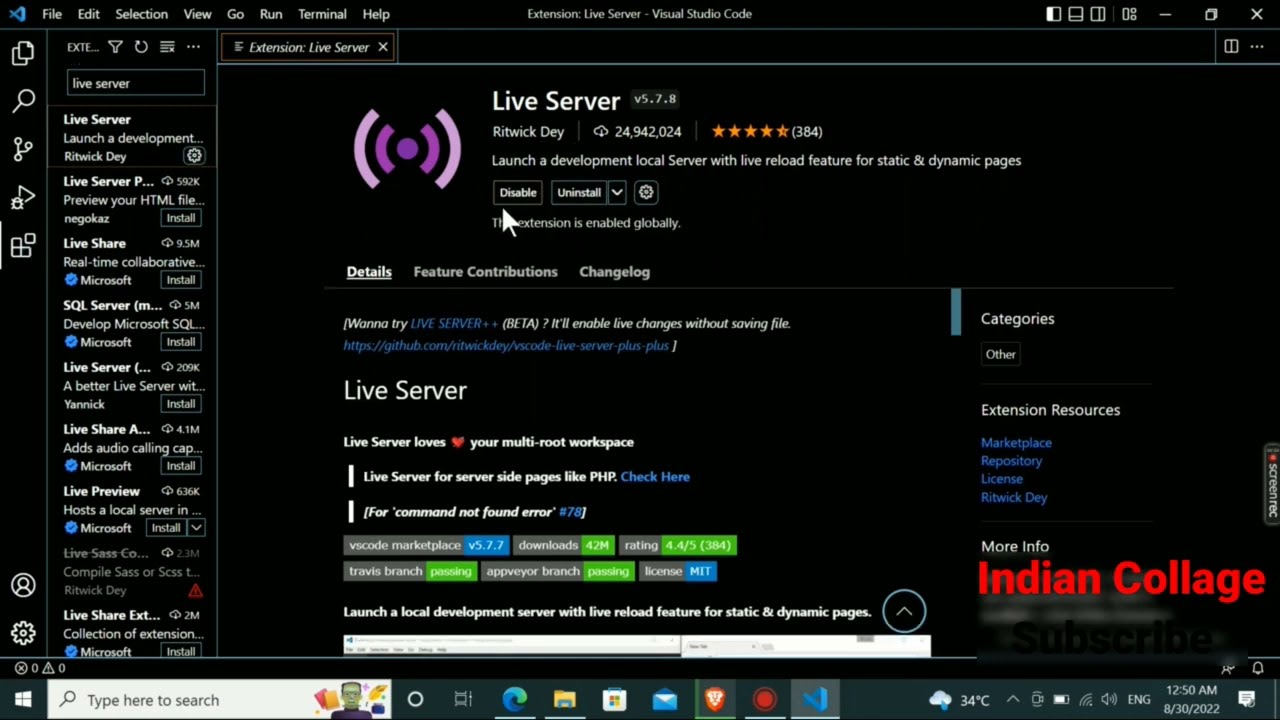Open the LIVE SERVER++ link
Viewport: 1280px width, 720px height.
(x=454, y=323)
